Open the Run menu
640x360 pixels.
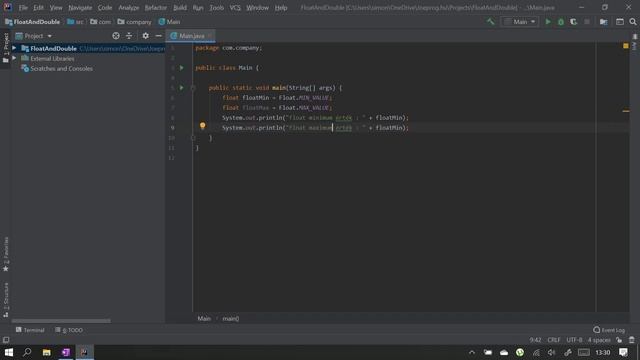(198, 7)
